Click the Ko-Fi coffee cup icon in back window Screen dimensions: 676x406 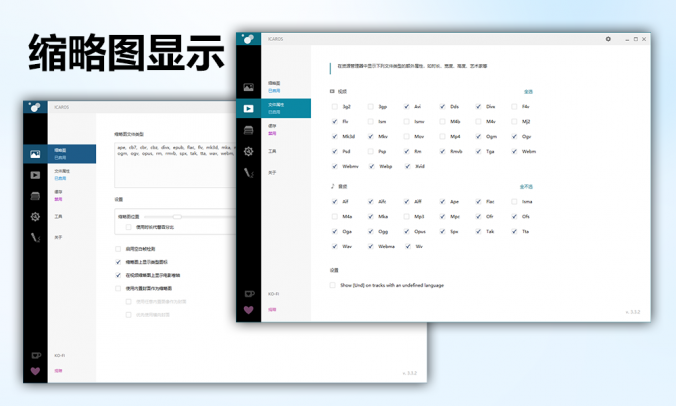tap(36, 356)
